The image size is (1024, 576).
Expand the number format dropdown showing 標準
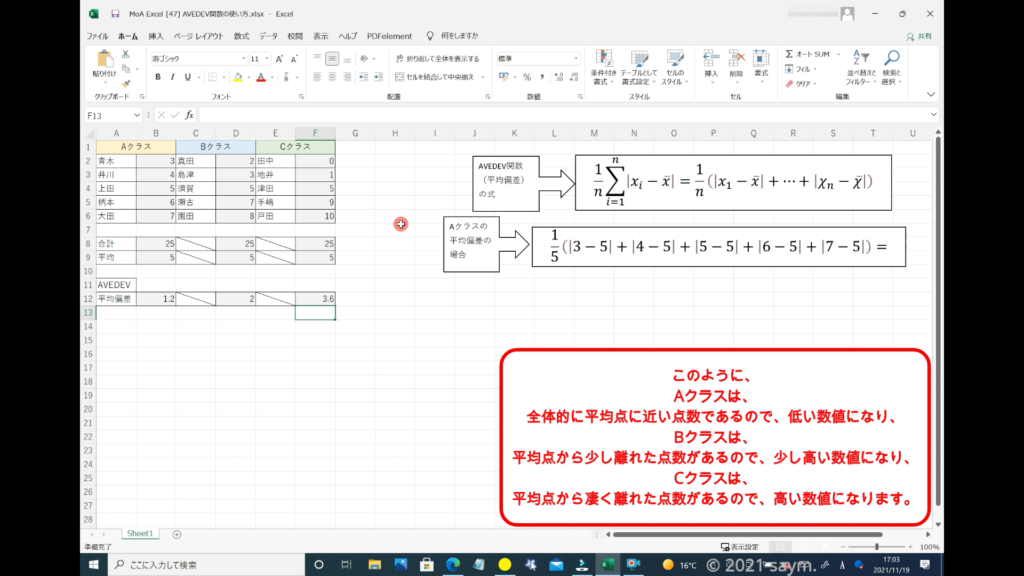point(576,59)
